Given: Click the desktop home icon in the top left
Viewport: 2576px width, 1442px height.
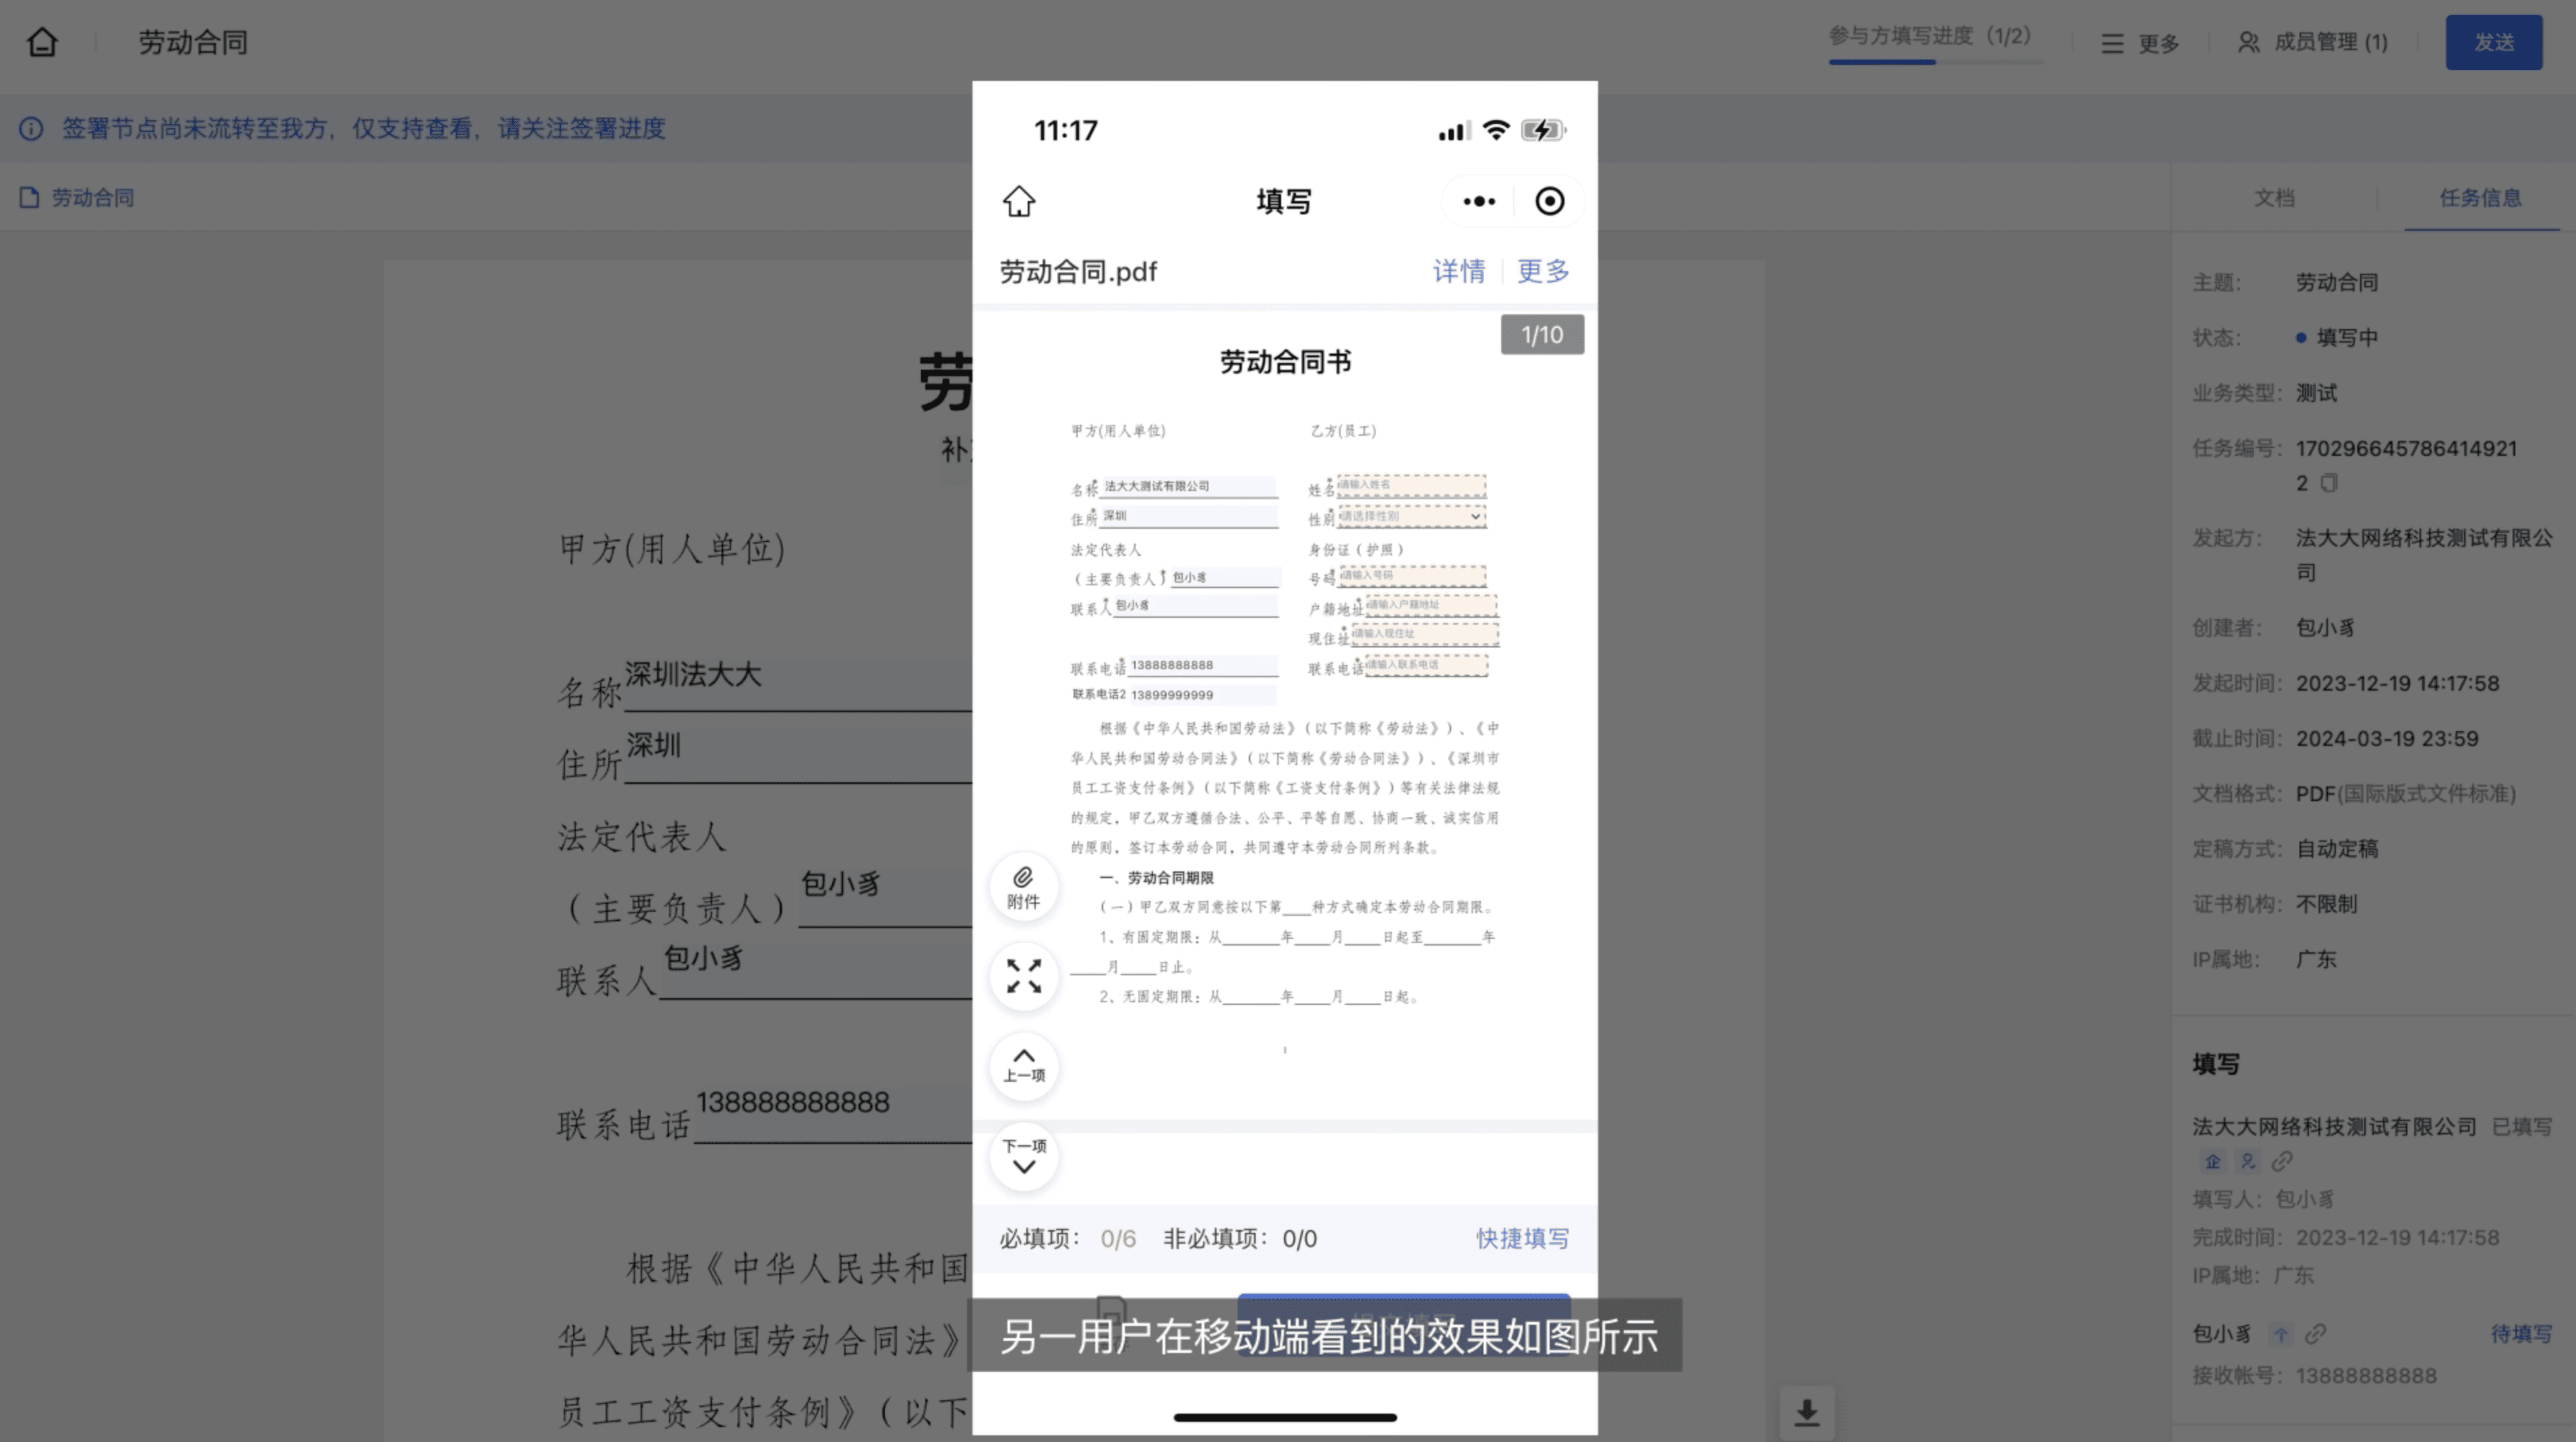Looking at the screenshot, I should click(42, 42).
